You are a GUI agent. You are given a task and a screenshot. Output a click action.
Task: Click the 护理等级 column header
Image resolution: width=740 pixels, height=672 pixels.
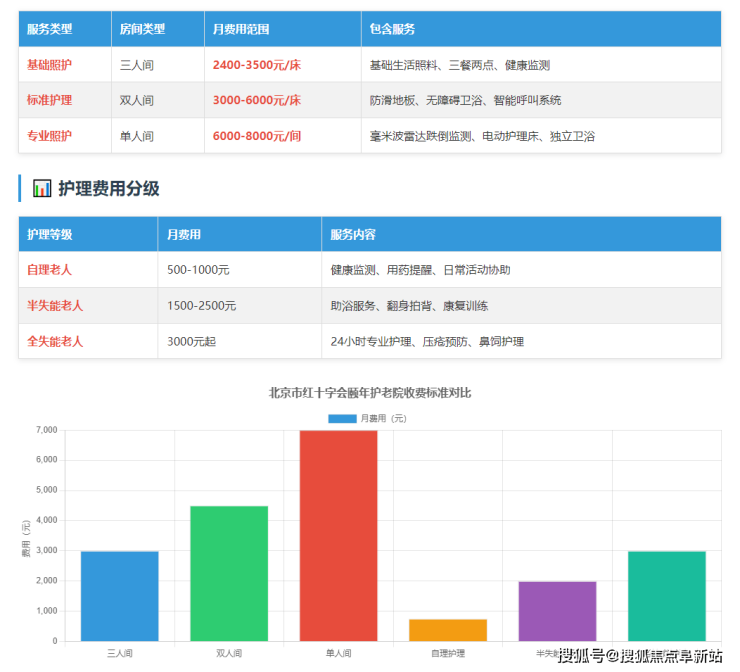click(50, 234)
